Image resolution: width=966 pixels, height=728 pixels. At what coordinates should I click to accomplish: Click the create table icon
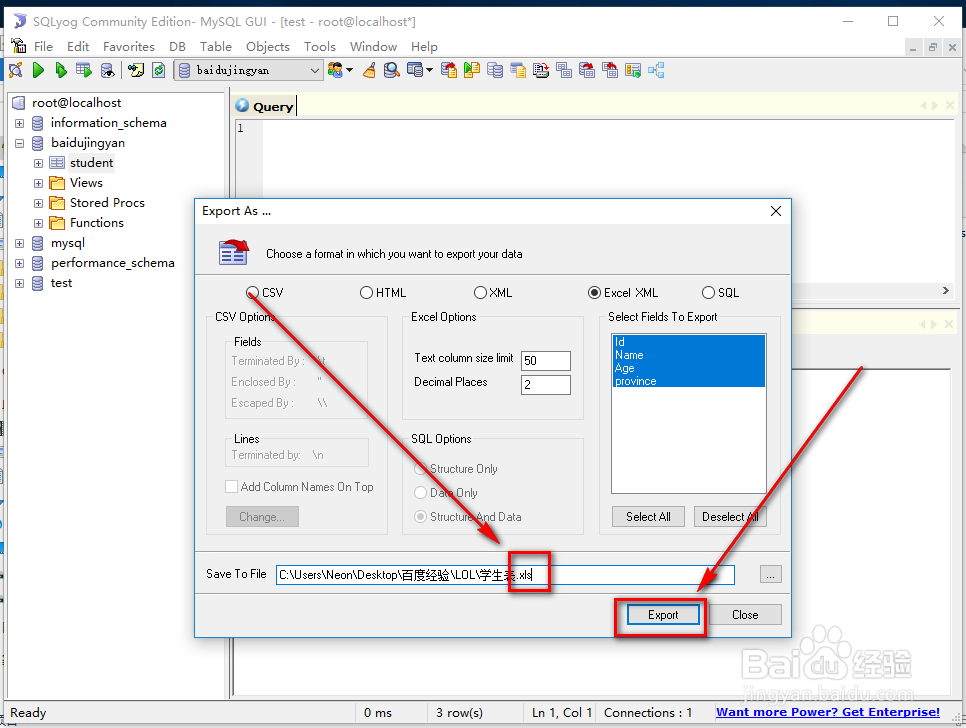coord(564,70)
